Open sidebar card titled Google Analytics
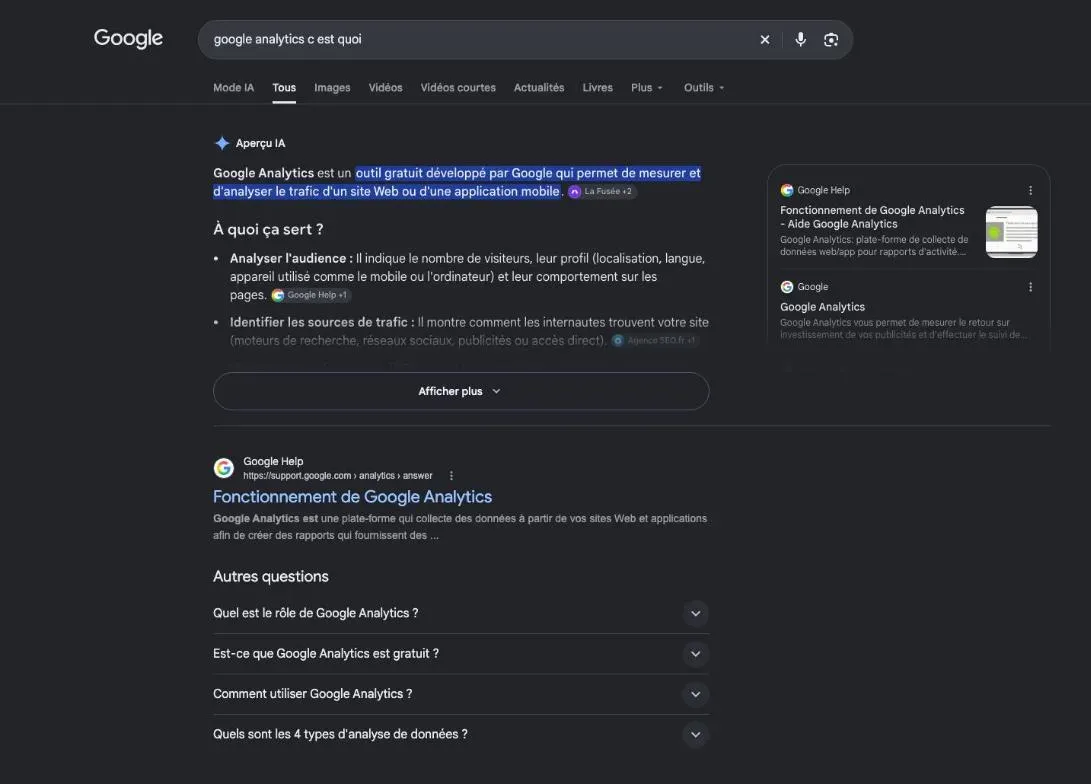Image resolution: width=1091 pixels, height=784 pixels. point(822,307)
